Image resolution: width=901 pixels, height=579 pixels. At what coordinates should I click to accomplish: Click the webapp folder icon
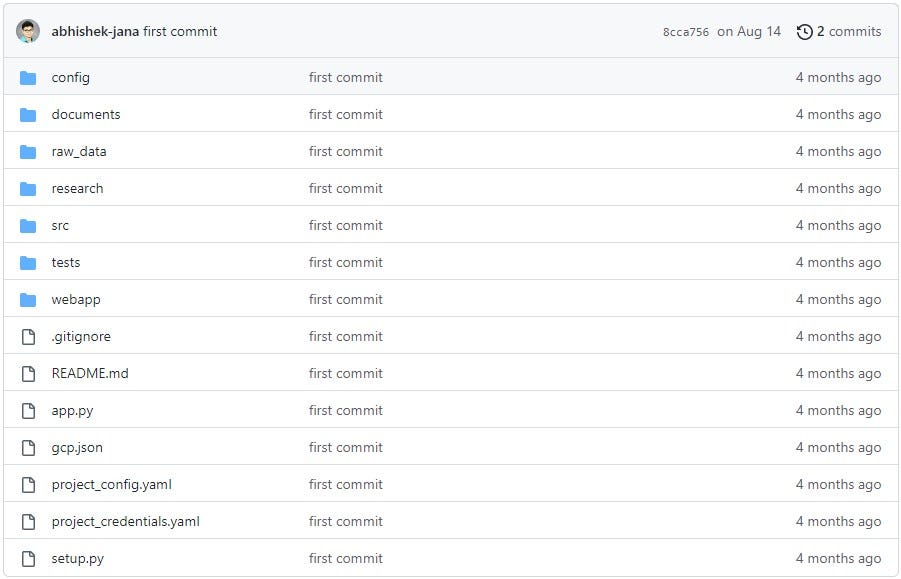coord(28,300)
